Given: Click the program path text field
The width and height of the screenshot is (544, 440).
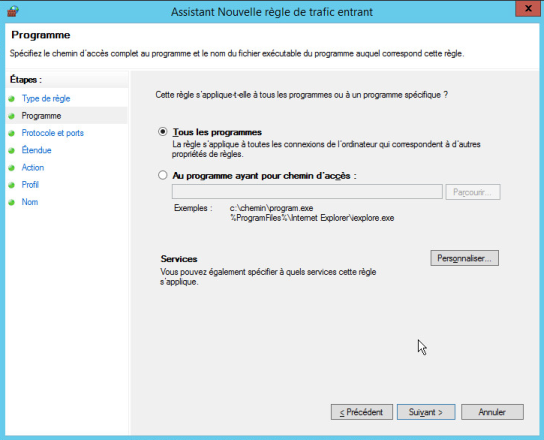Looking at the screenshot, I should [307, 192].
